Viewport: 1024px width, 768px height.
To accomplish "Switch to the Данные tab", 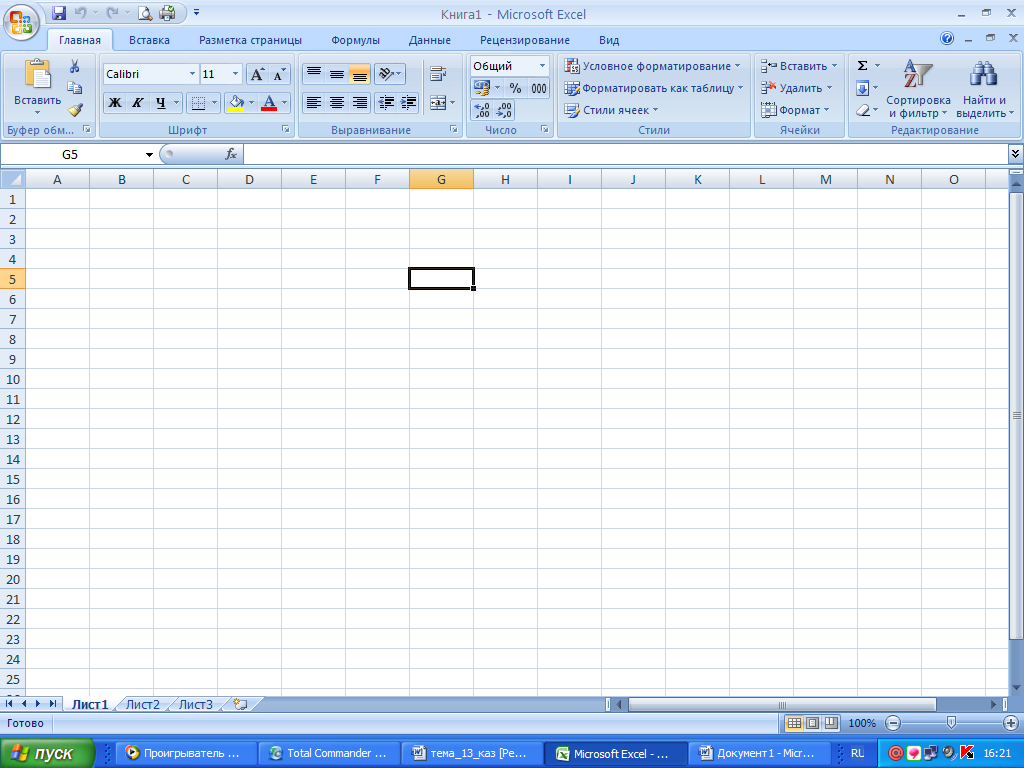I will 430,40.
